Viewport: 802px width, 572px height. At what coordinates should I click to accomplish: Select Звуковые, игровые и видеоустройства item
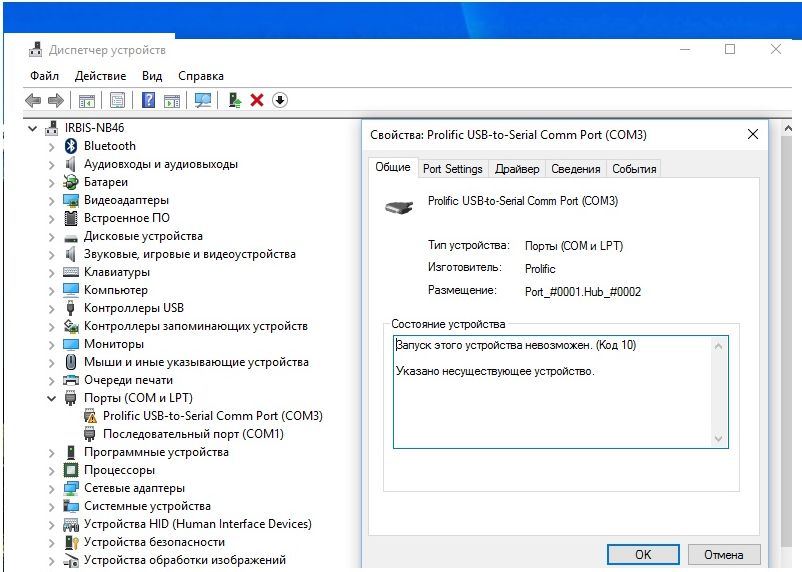click(190, 254)
